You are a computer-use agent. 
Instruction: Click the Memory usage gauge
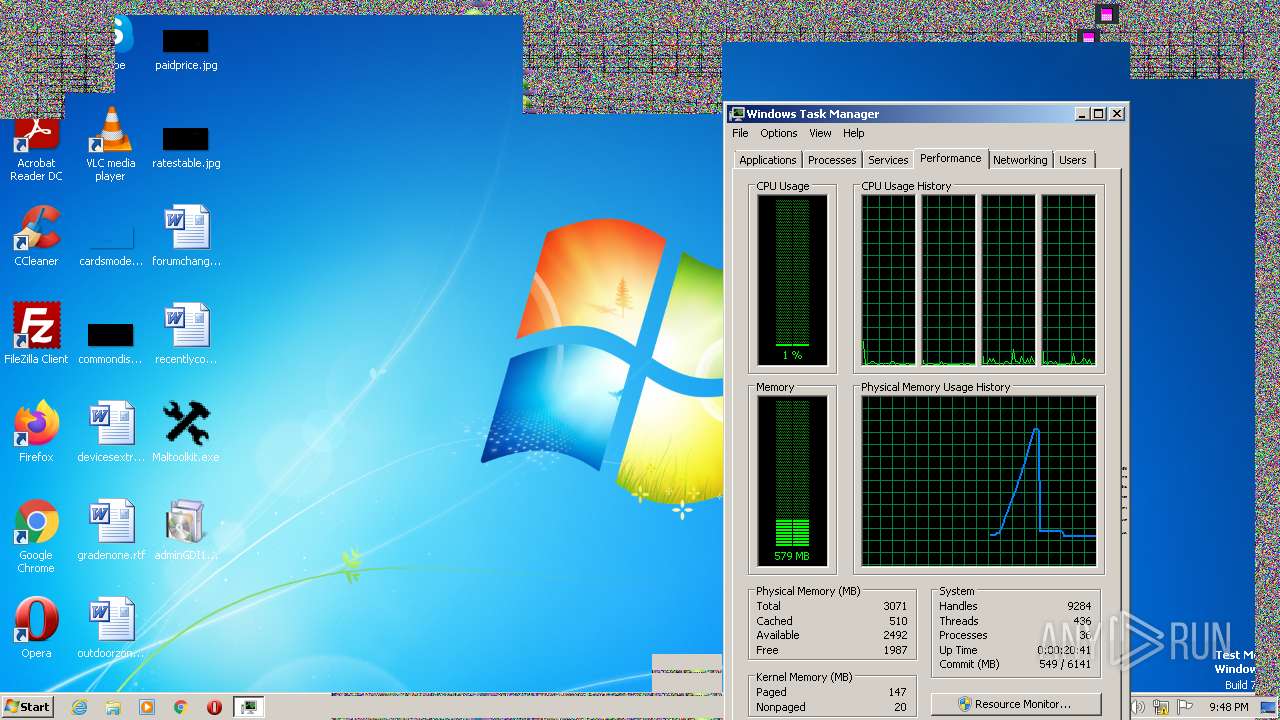click(x=792, y=481)
